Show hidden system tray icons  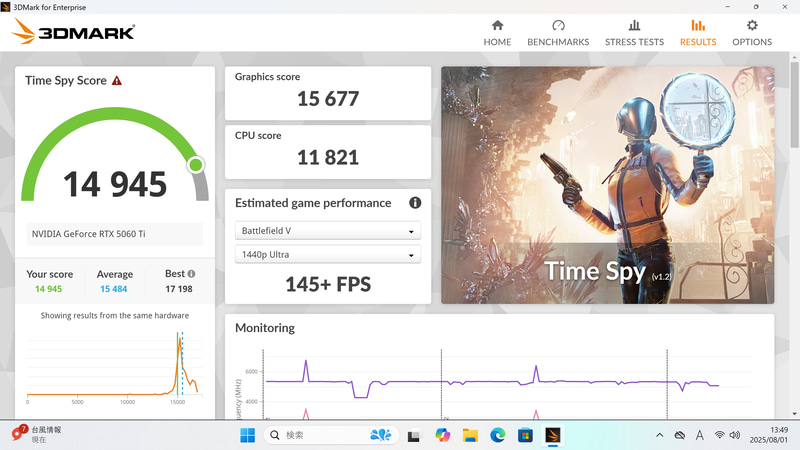(660, 435)
